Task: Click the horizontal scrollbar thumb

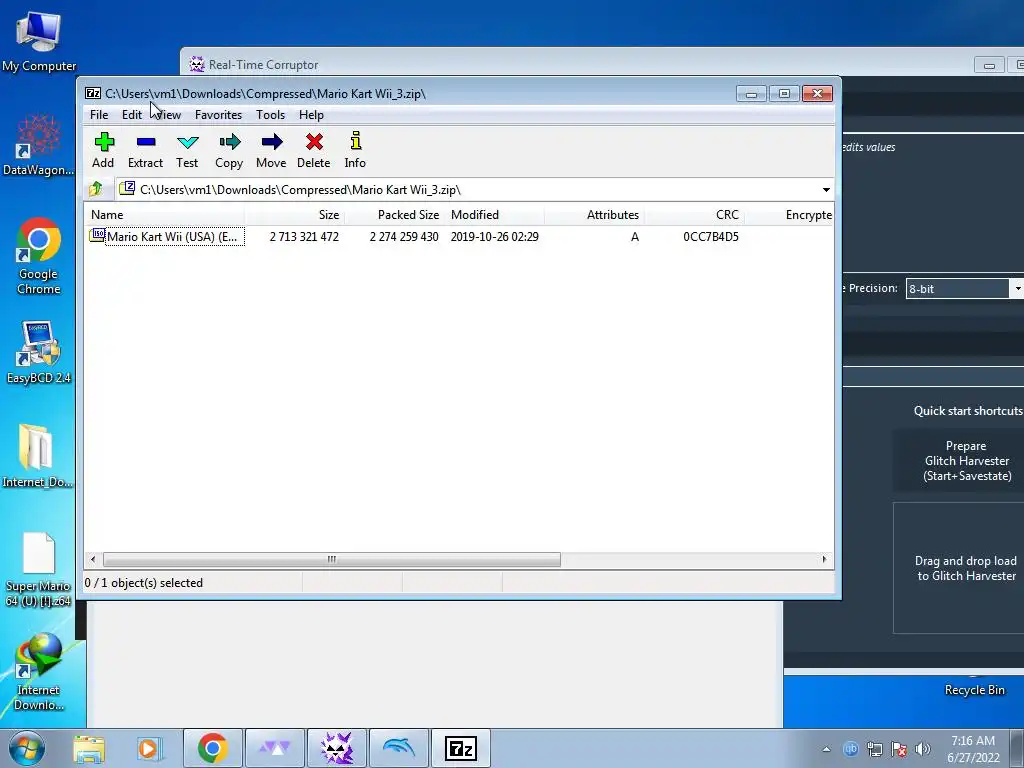Action: click(x=332, y=560)
